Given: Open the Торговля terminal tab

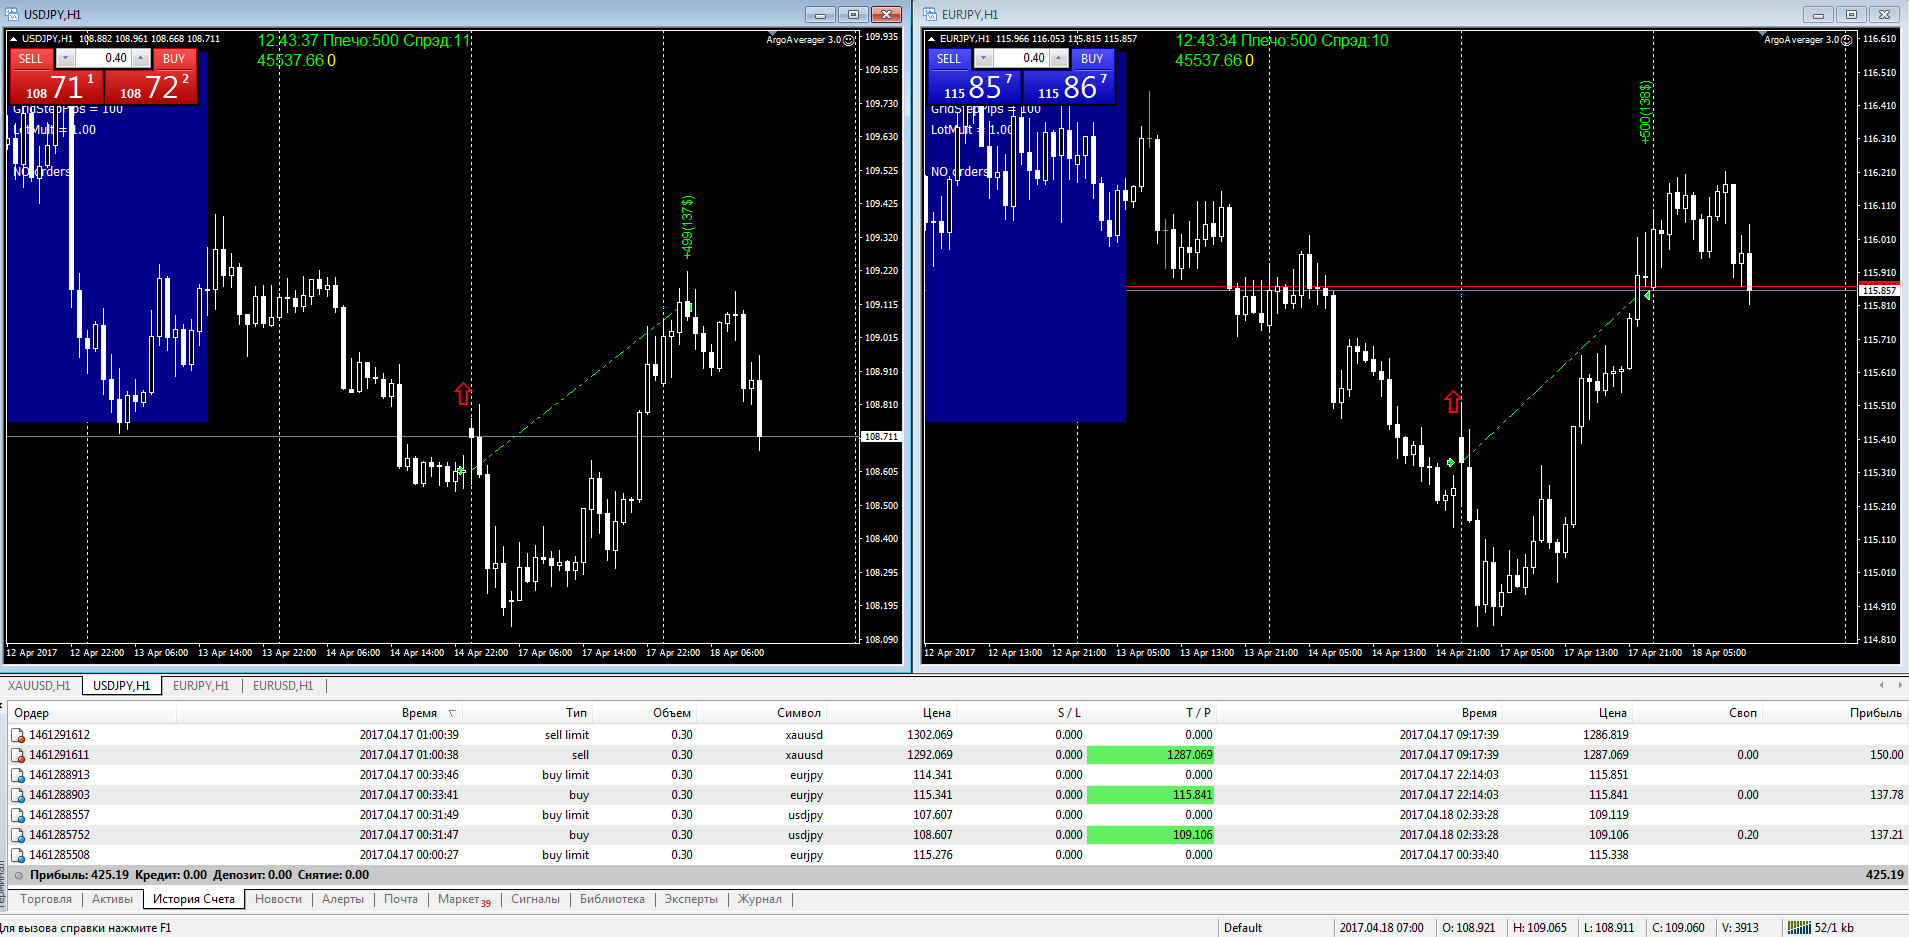Looking at the screenshot, I should [46, 899].
